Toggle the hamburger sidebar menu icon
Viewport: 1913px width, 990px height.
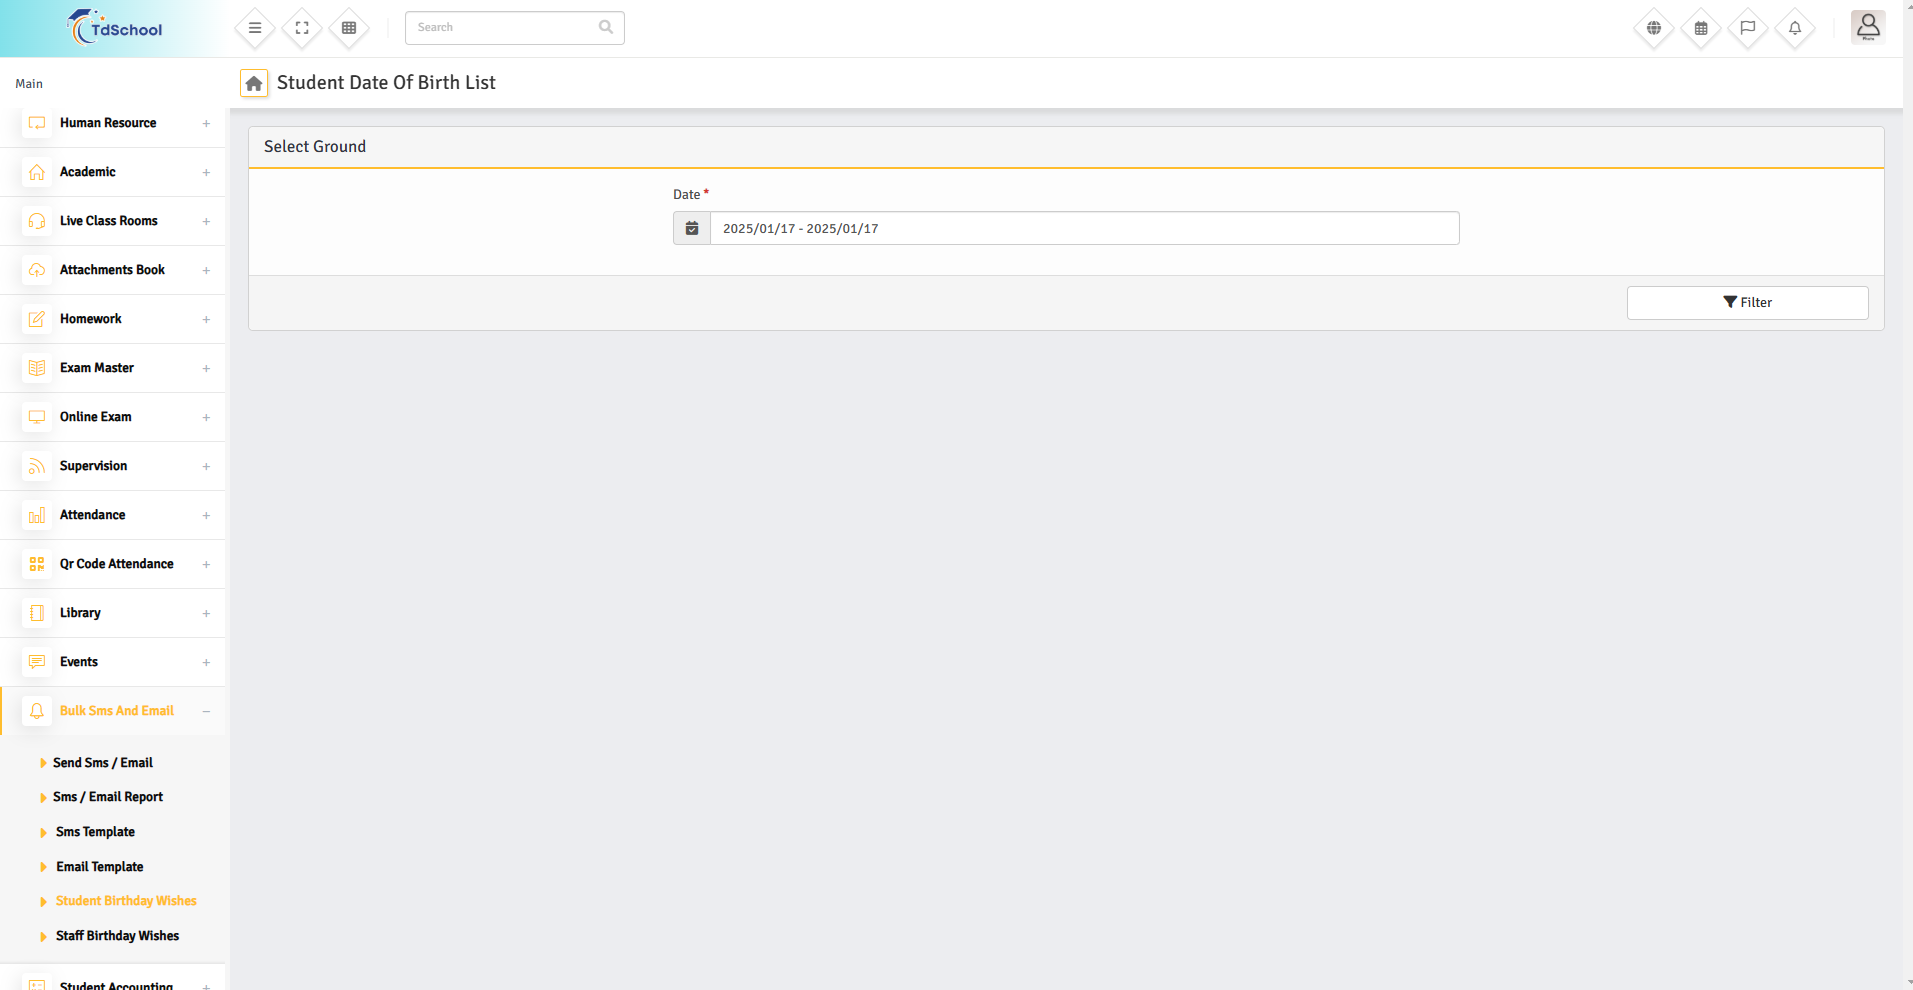(x=255, y=28)
